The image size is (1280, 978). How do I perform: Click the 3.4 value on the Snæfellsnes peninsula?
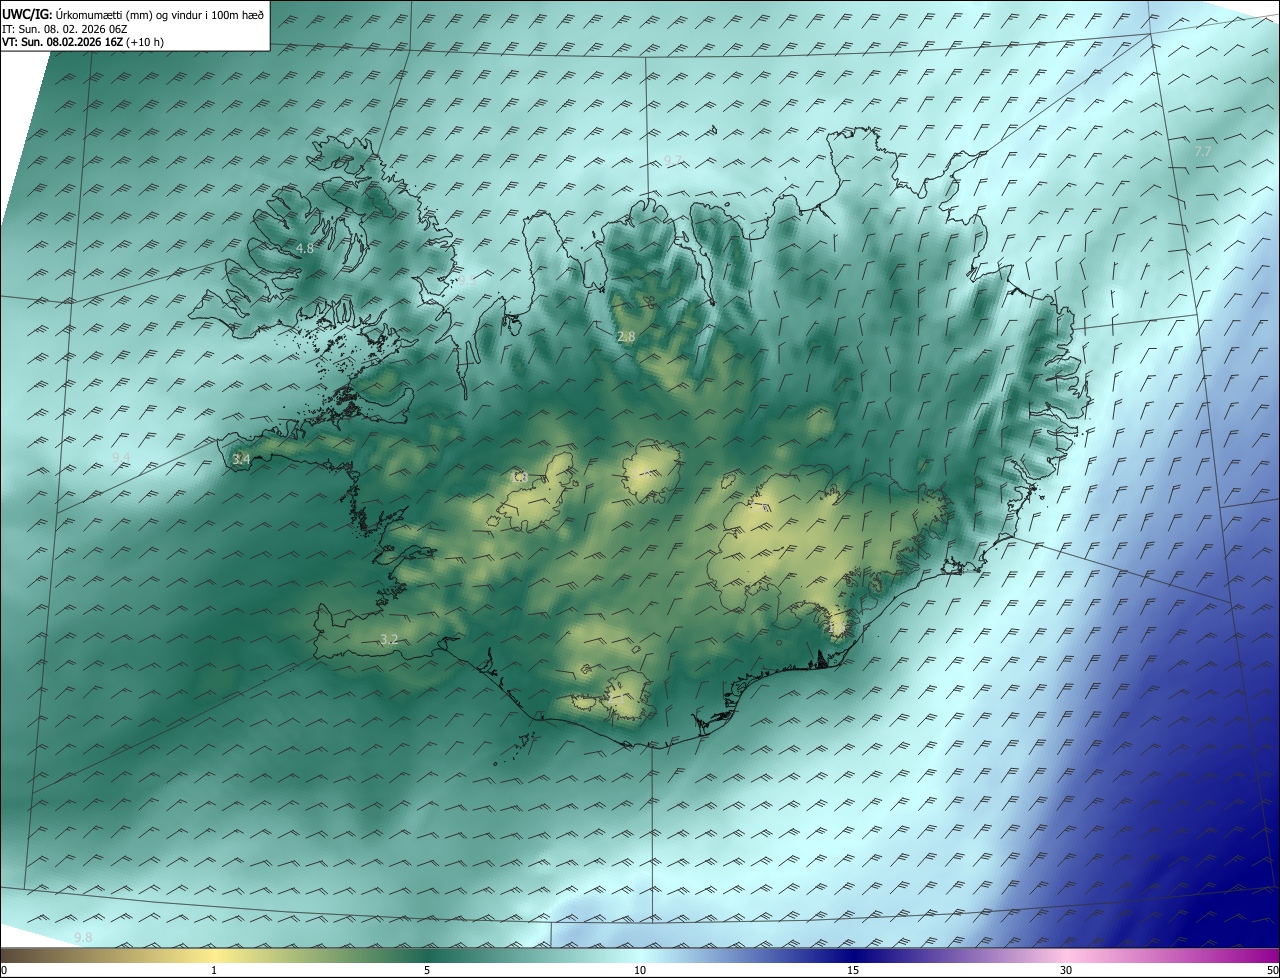tap(241, 459)
